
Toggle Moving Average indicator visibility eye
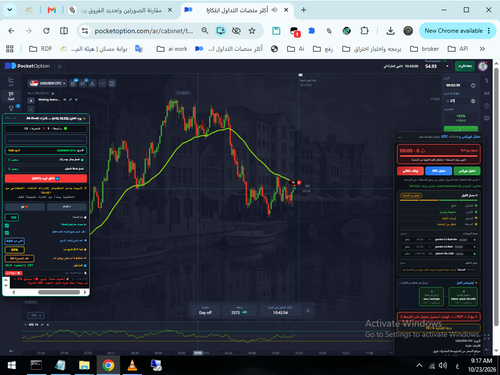pos(65,100)
